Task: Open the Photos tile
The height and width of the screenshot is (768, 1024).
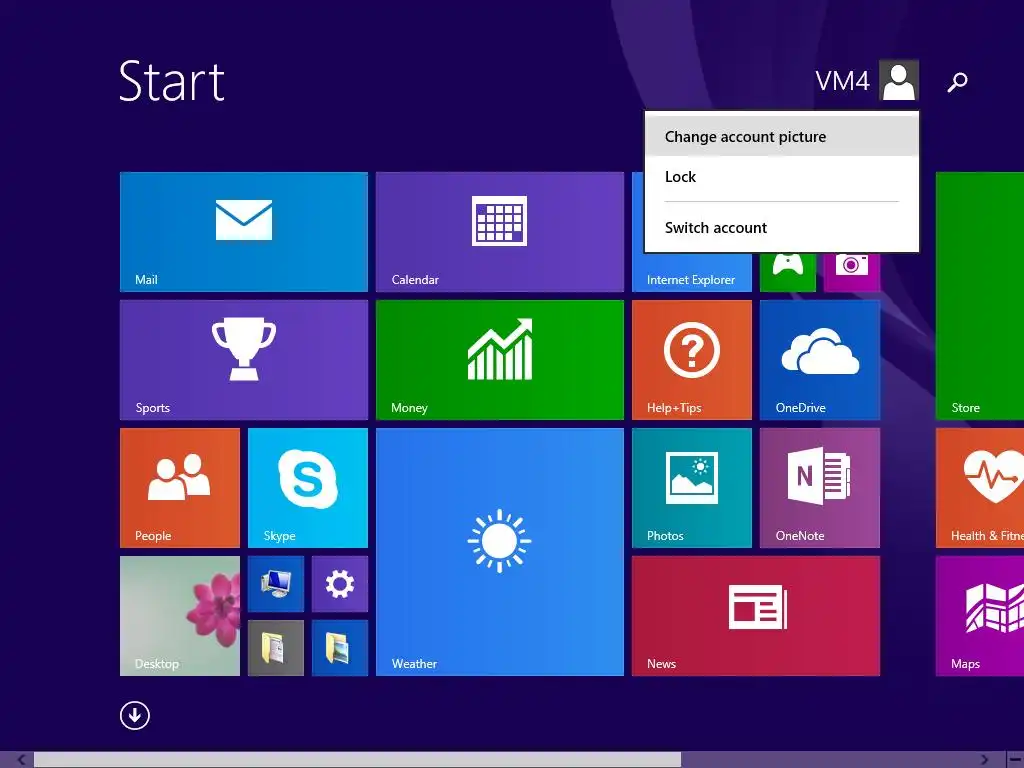Action: tap(692, 488)
